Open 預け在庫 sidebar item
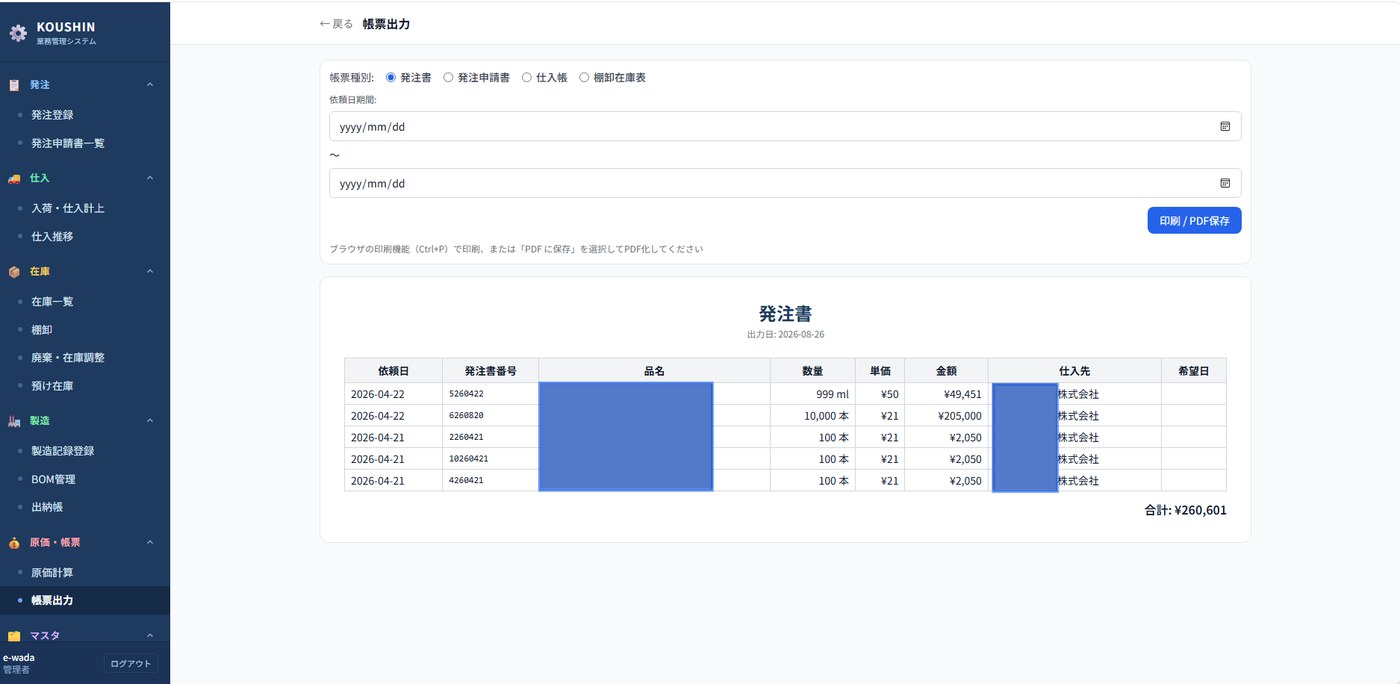 click(85, 386)
